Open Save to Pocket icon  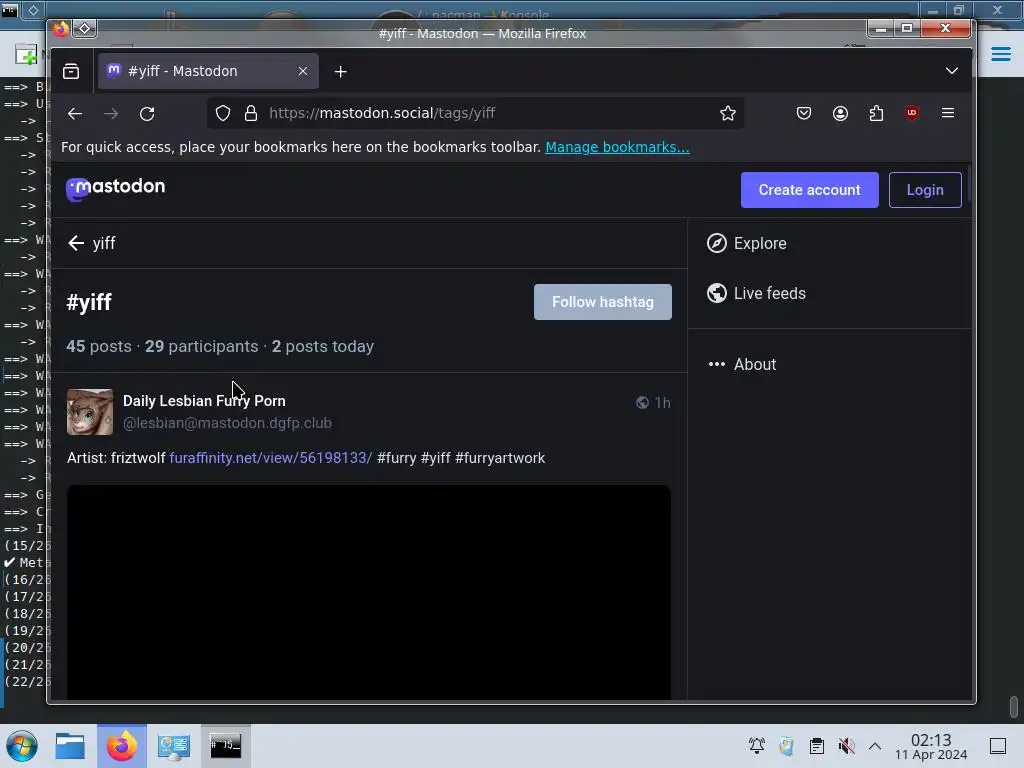pos(804,114)
